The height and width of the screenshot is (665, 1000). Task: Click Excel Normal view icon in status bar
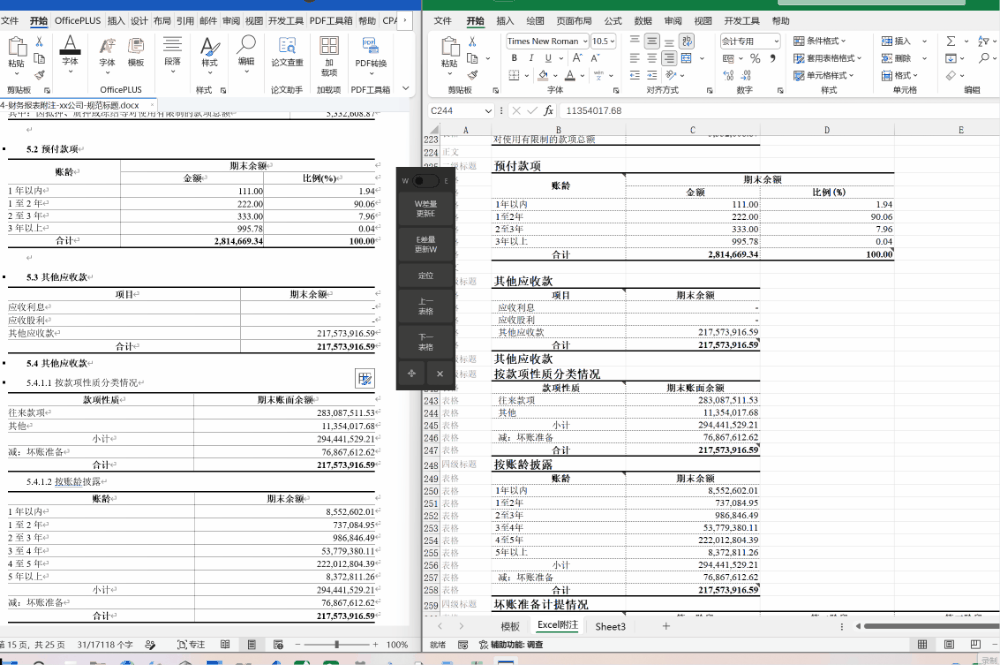922,645
